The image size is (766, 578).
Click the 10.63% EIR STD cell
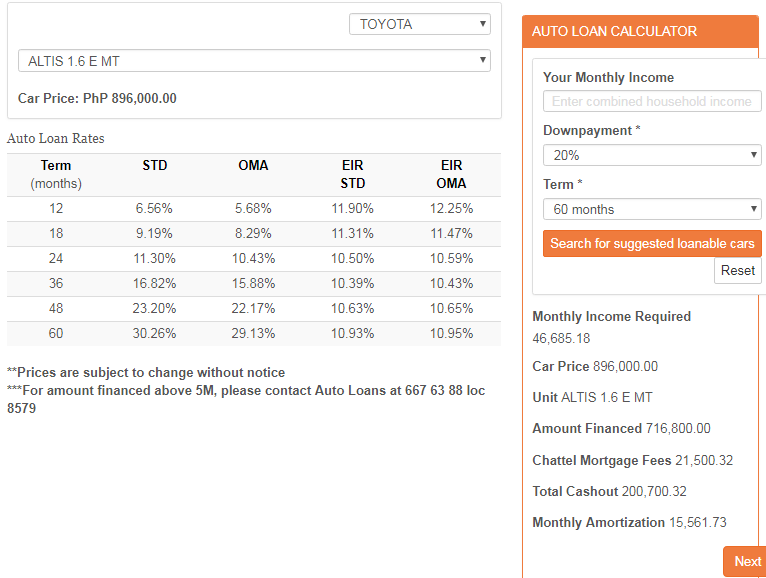coord(352,308)
